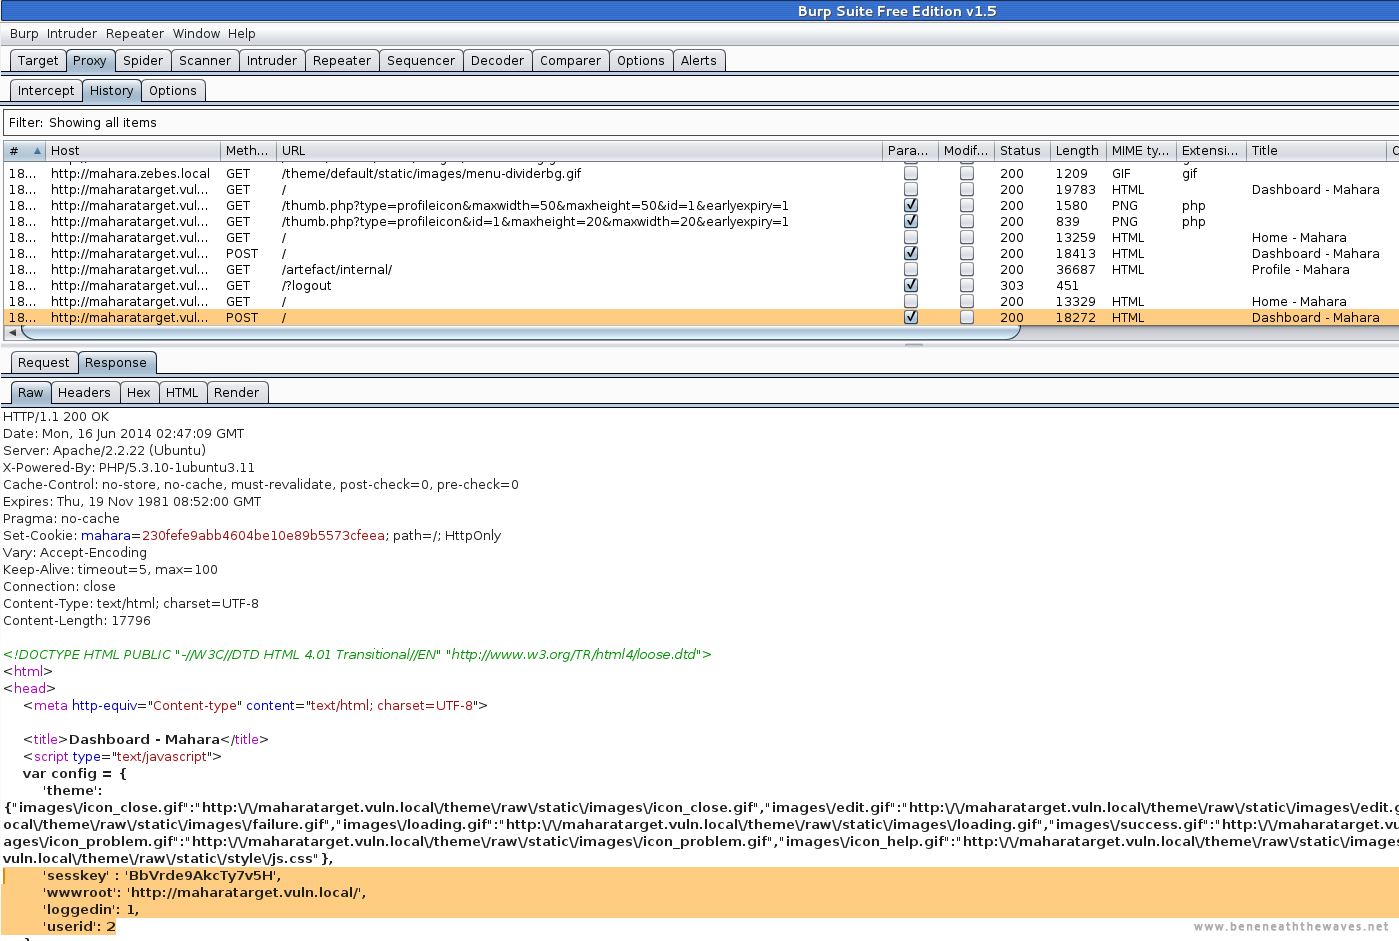Show the HTML response view
The width and height of the screenshot is (1399, 941).
(x=182, y=392)
